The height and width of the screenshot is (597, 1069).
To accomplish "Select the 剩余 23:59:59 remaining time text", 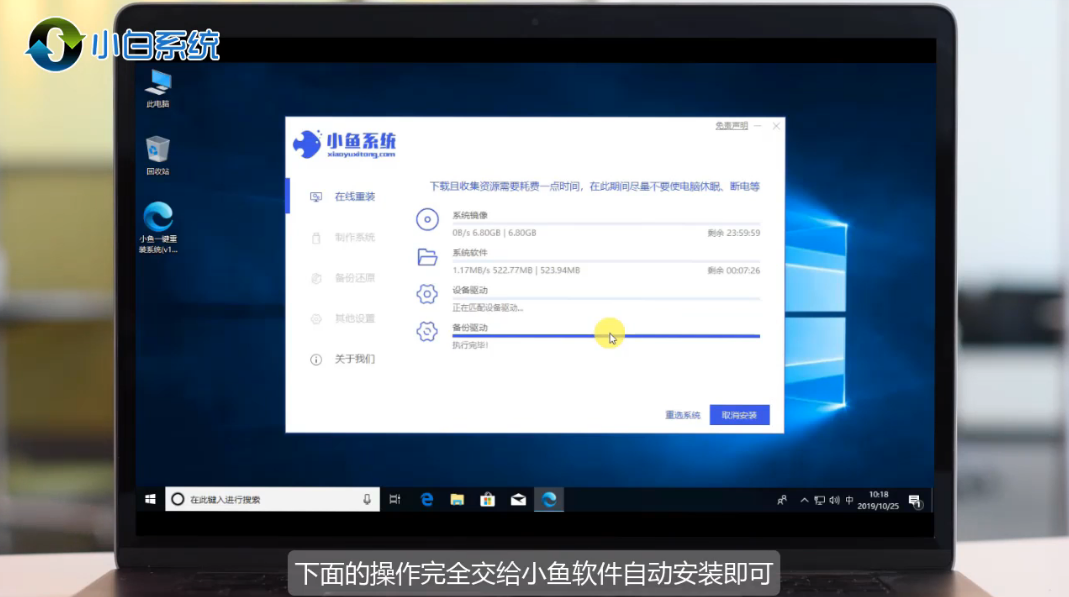I will coord(734,233).
